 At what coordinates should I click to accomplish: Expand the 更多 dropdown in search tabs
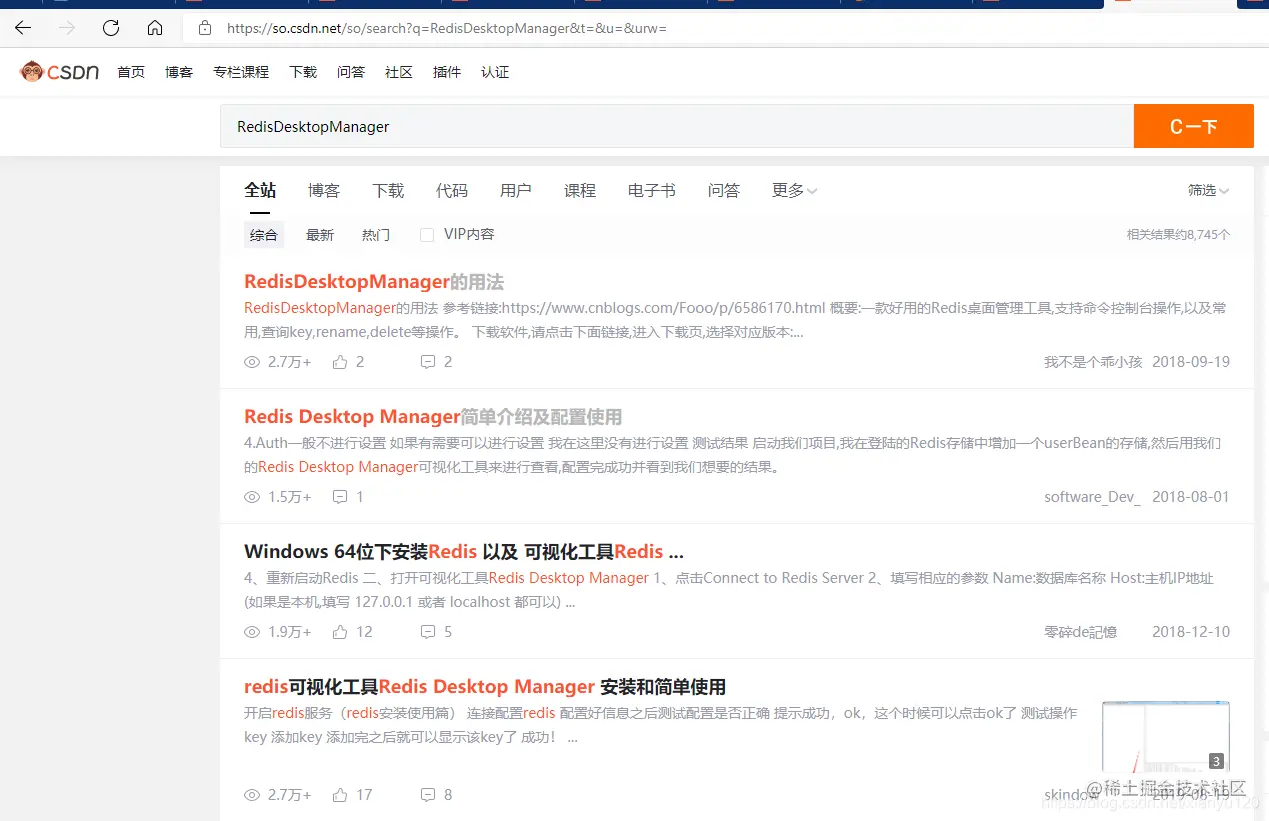795,190
